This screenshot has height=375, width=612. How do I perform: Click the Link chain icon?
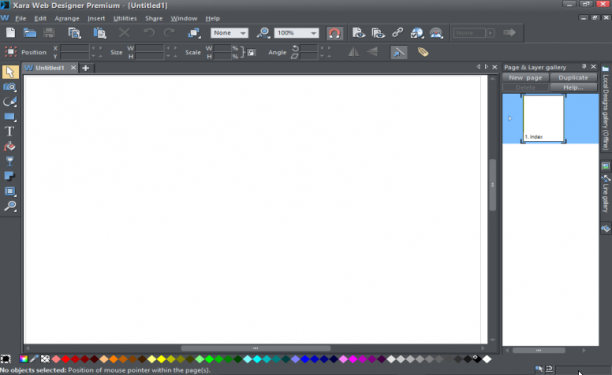397,33
